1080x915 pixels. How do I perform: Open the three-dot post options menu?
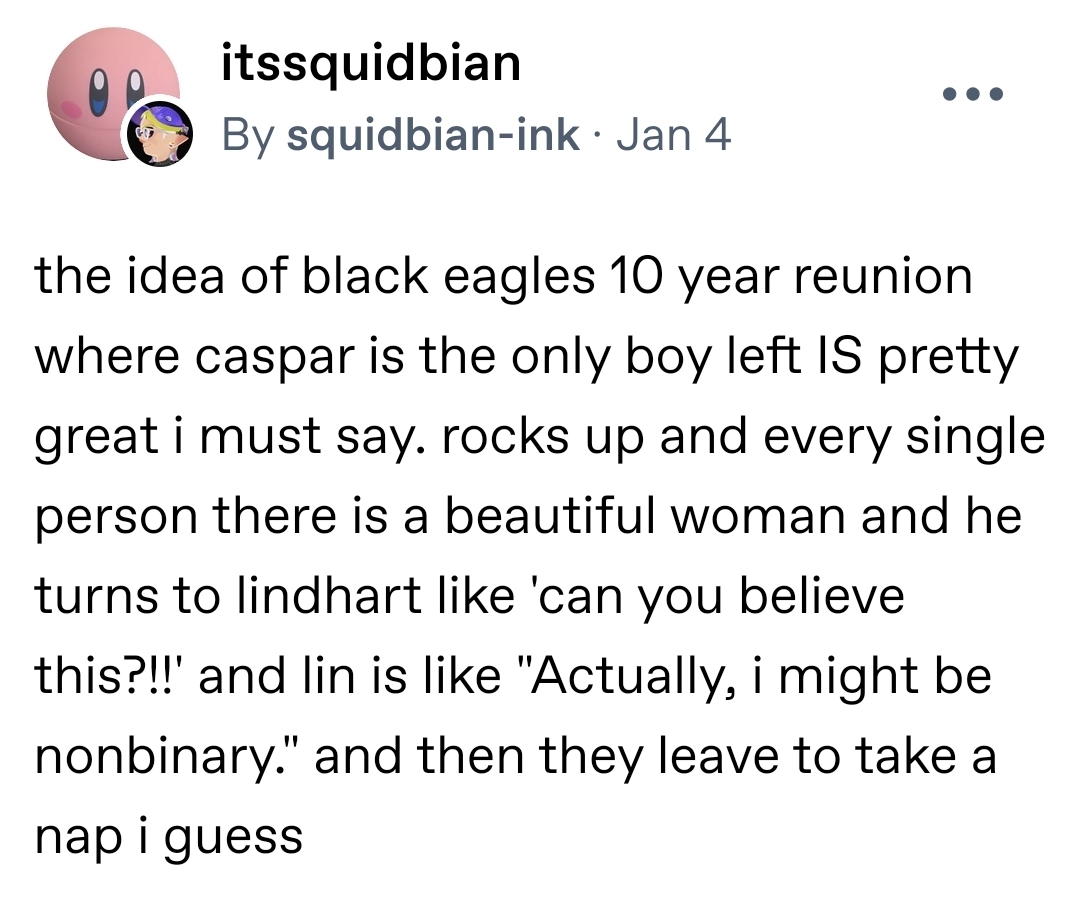971,96
